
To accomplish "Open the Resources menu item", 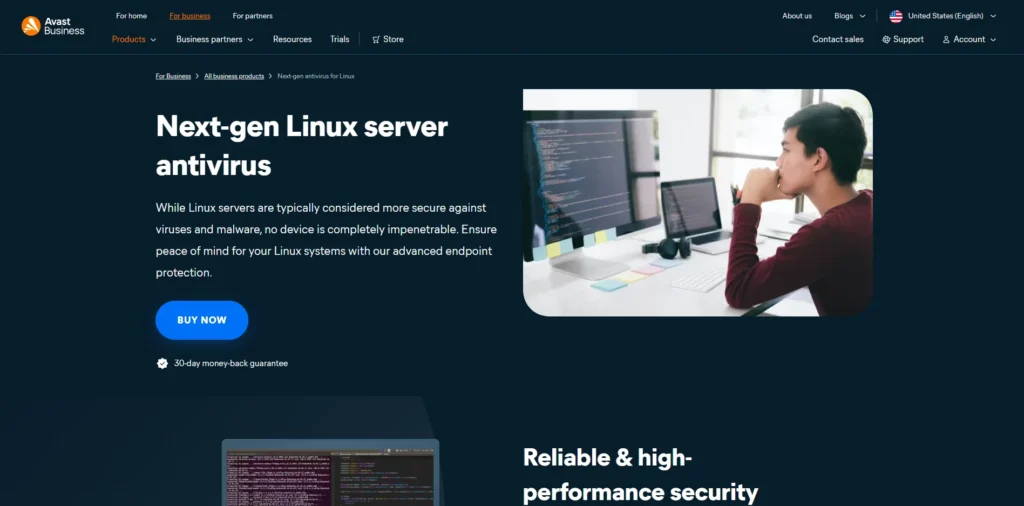I will point(292,39).
